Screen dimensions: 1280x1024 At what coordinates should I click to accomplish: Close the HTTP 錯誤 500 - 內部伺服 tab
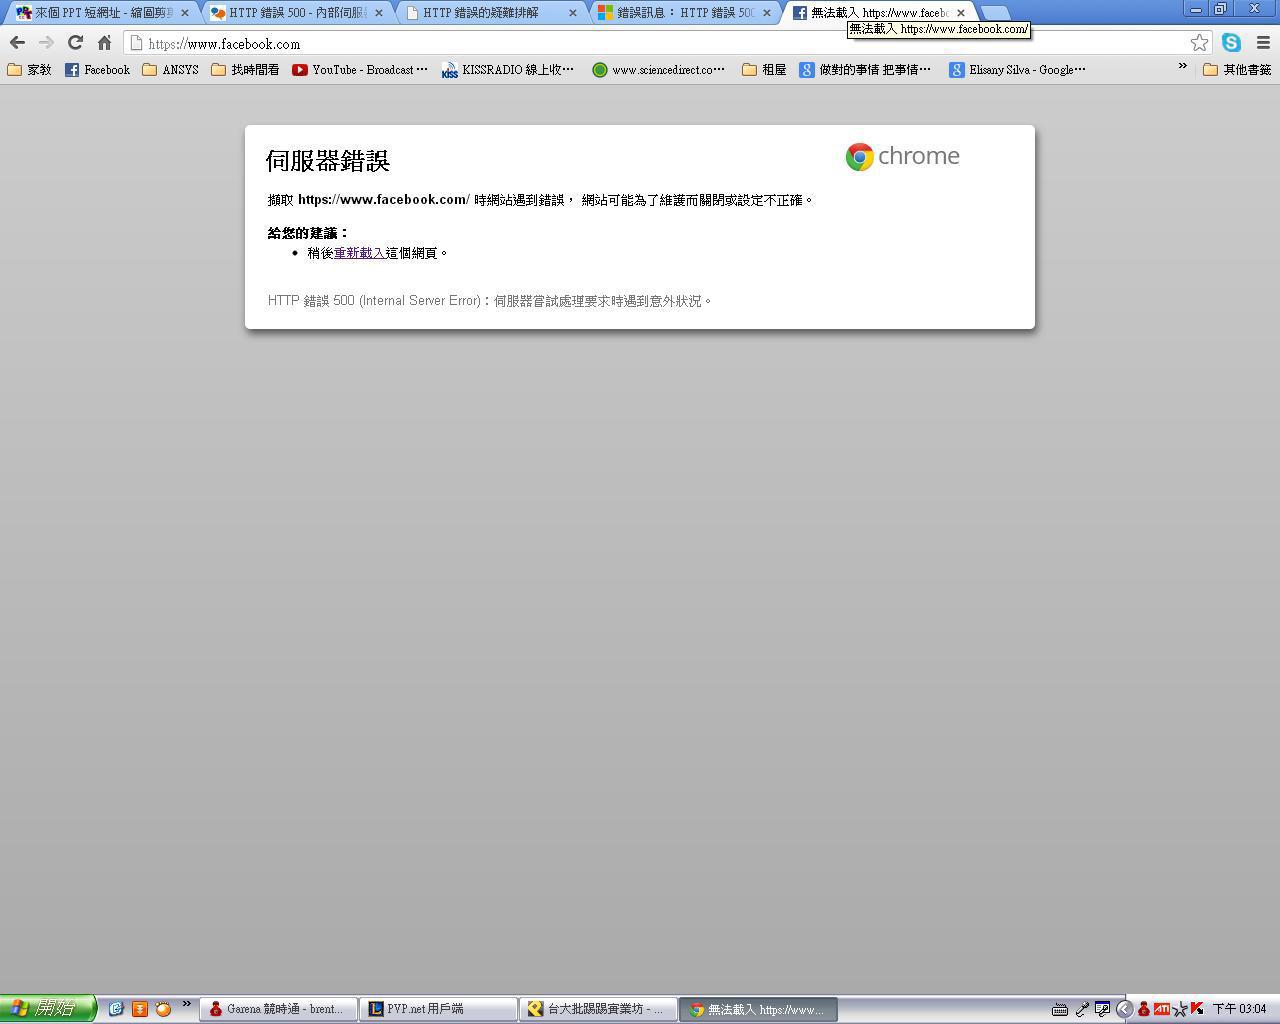379,13
